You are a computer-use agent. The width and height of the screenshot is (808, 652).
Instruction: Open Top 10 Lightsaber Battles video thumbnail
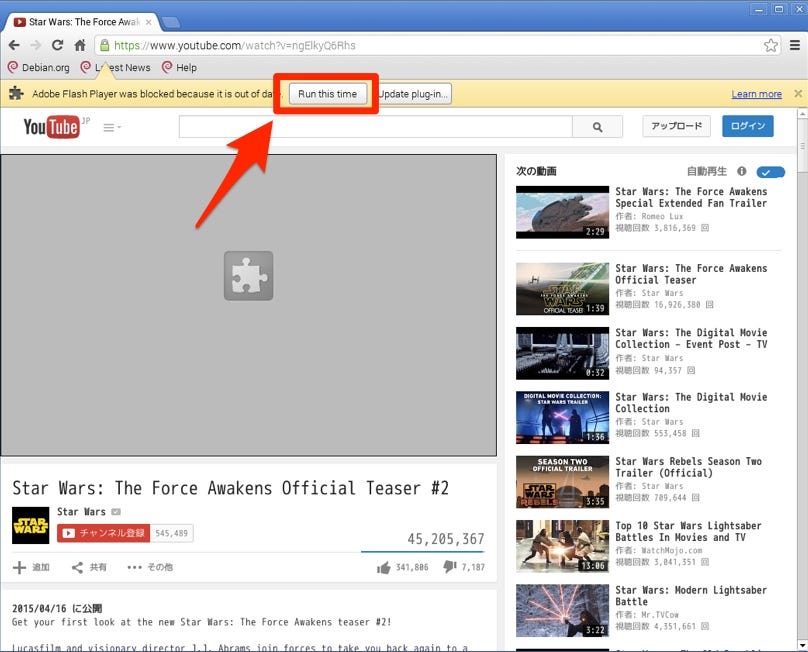pyautogui.click(x=562, y=546)
